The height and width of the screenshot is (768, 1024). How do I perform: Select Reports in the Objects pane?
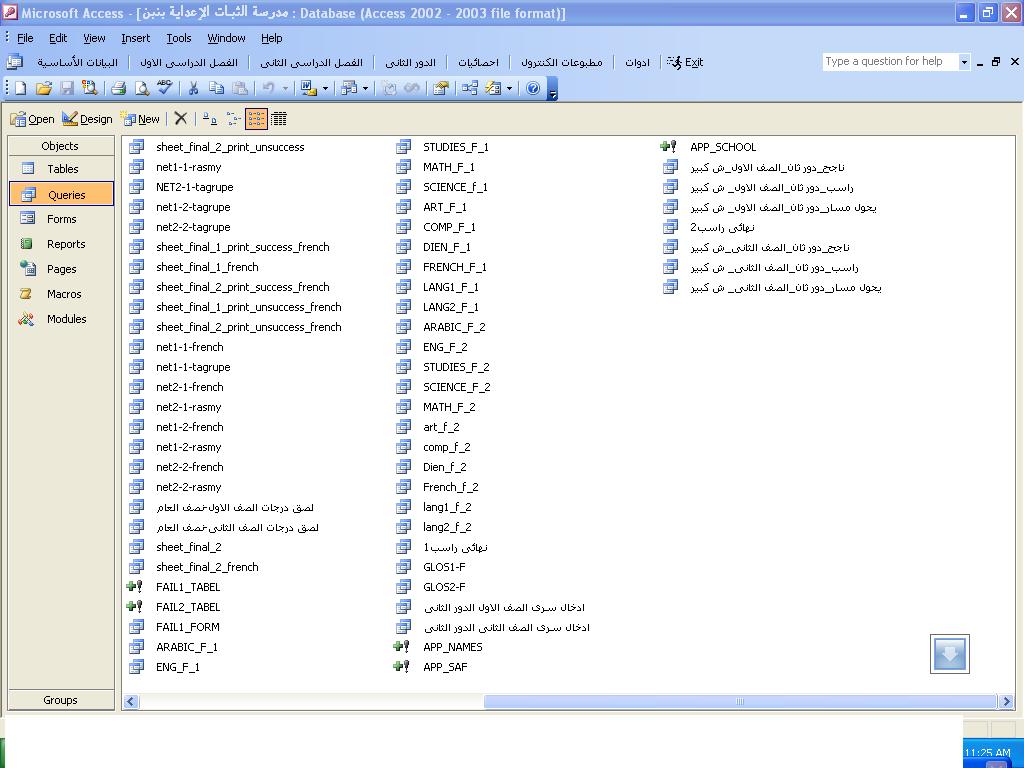[66, 244]
